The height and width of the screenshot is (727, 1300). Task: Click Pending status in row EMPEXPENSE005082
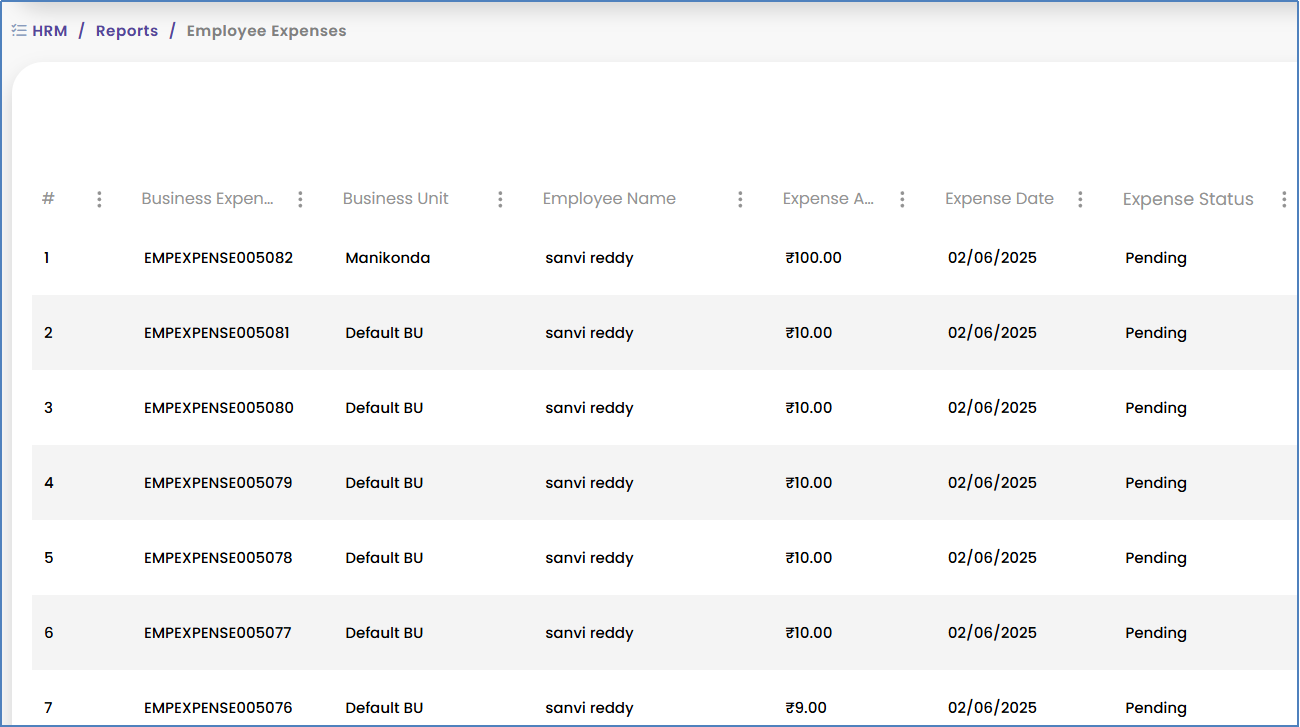click(x=1156, y=258)
